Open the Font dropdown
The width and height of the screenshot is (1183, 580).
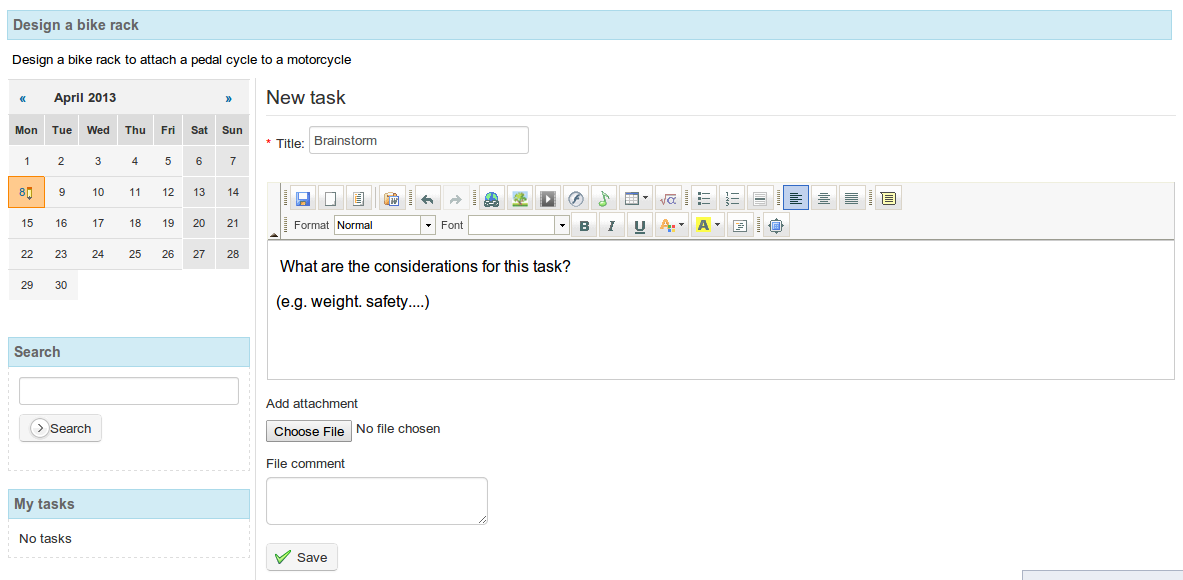pyautogui.click(x=518, y=226)
